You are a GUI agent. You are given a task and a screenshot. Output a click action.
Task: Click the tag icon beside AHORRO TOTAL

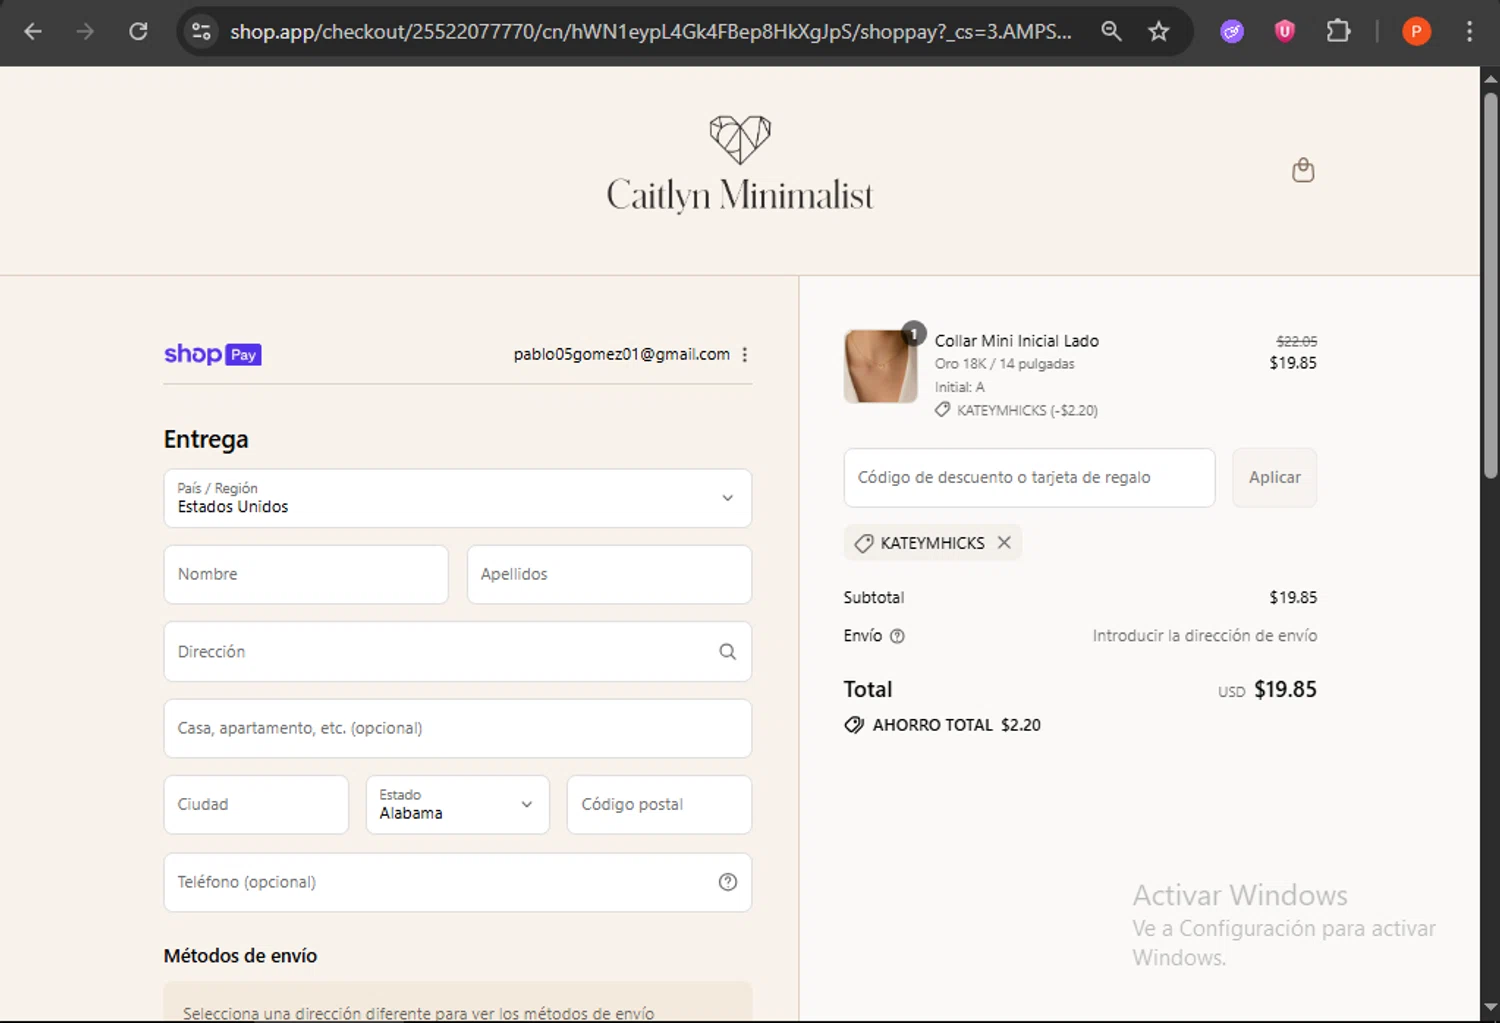(854, 725)
